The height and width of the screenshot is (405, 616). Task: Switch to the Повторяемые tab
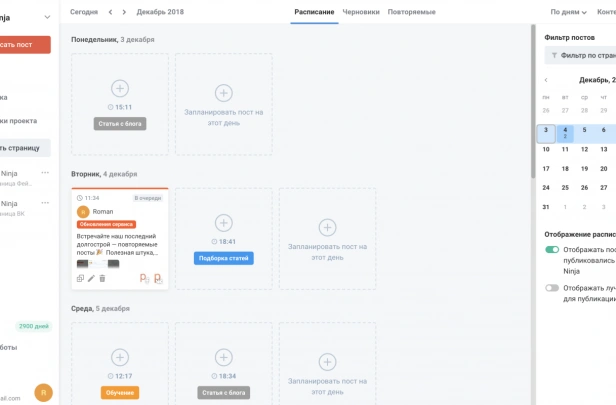point(412,12)
